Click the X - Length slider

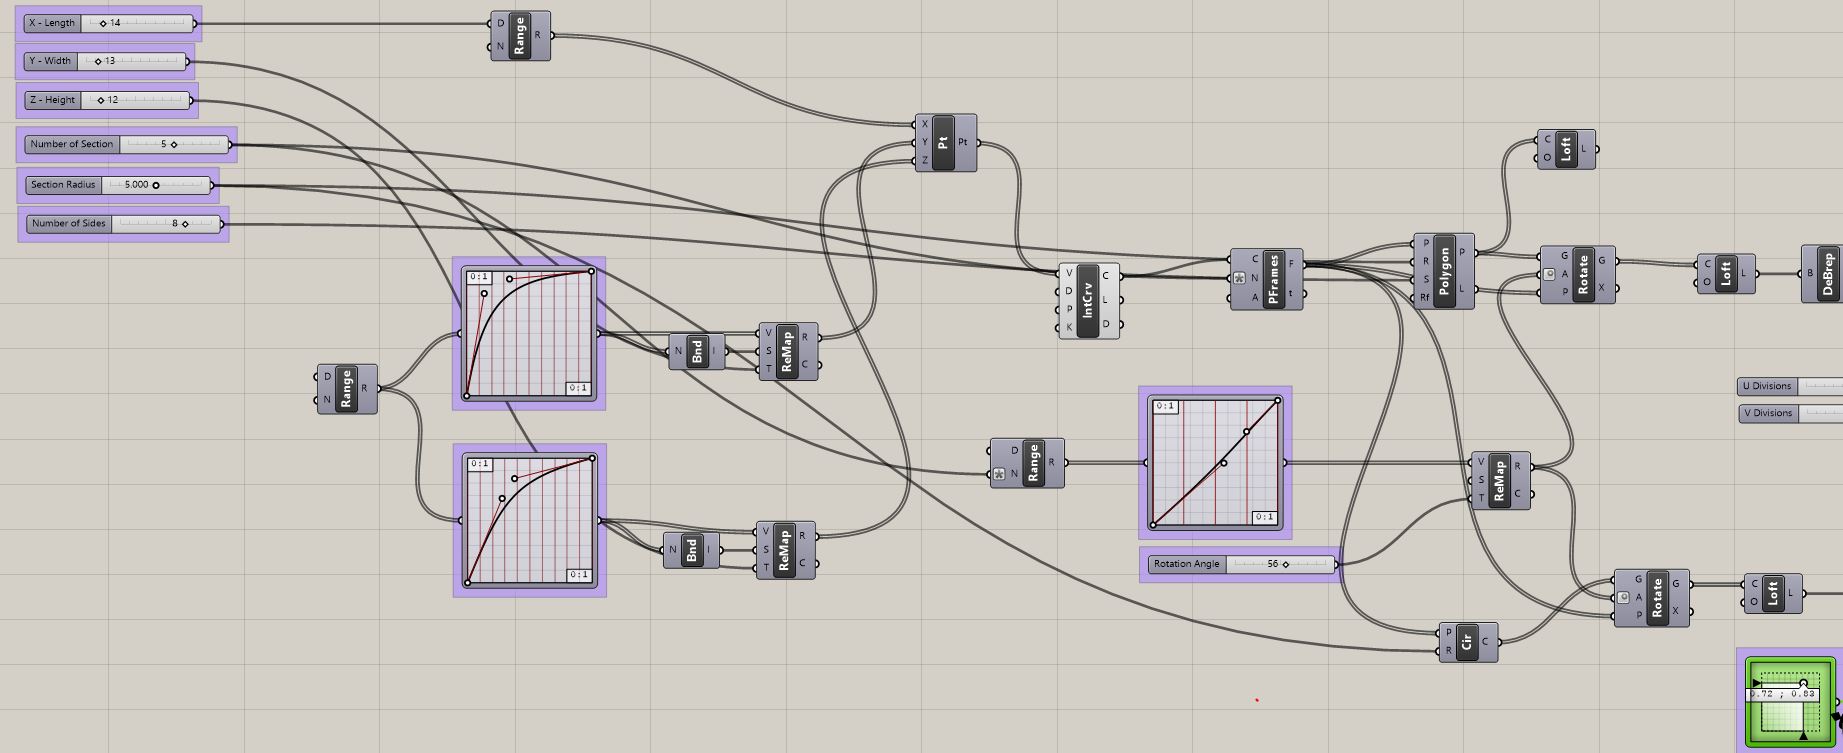[110, 22]
